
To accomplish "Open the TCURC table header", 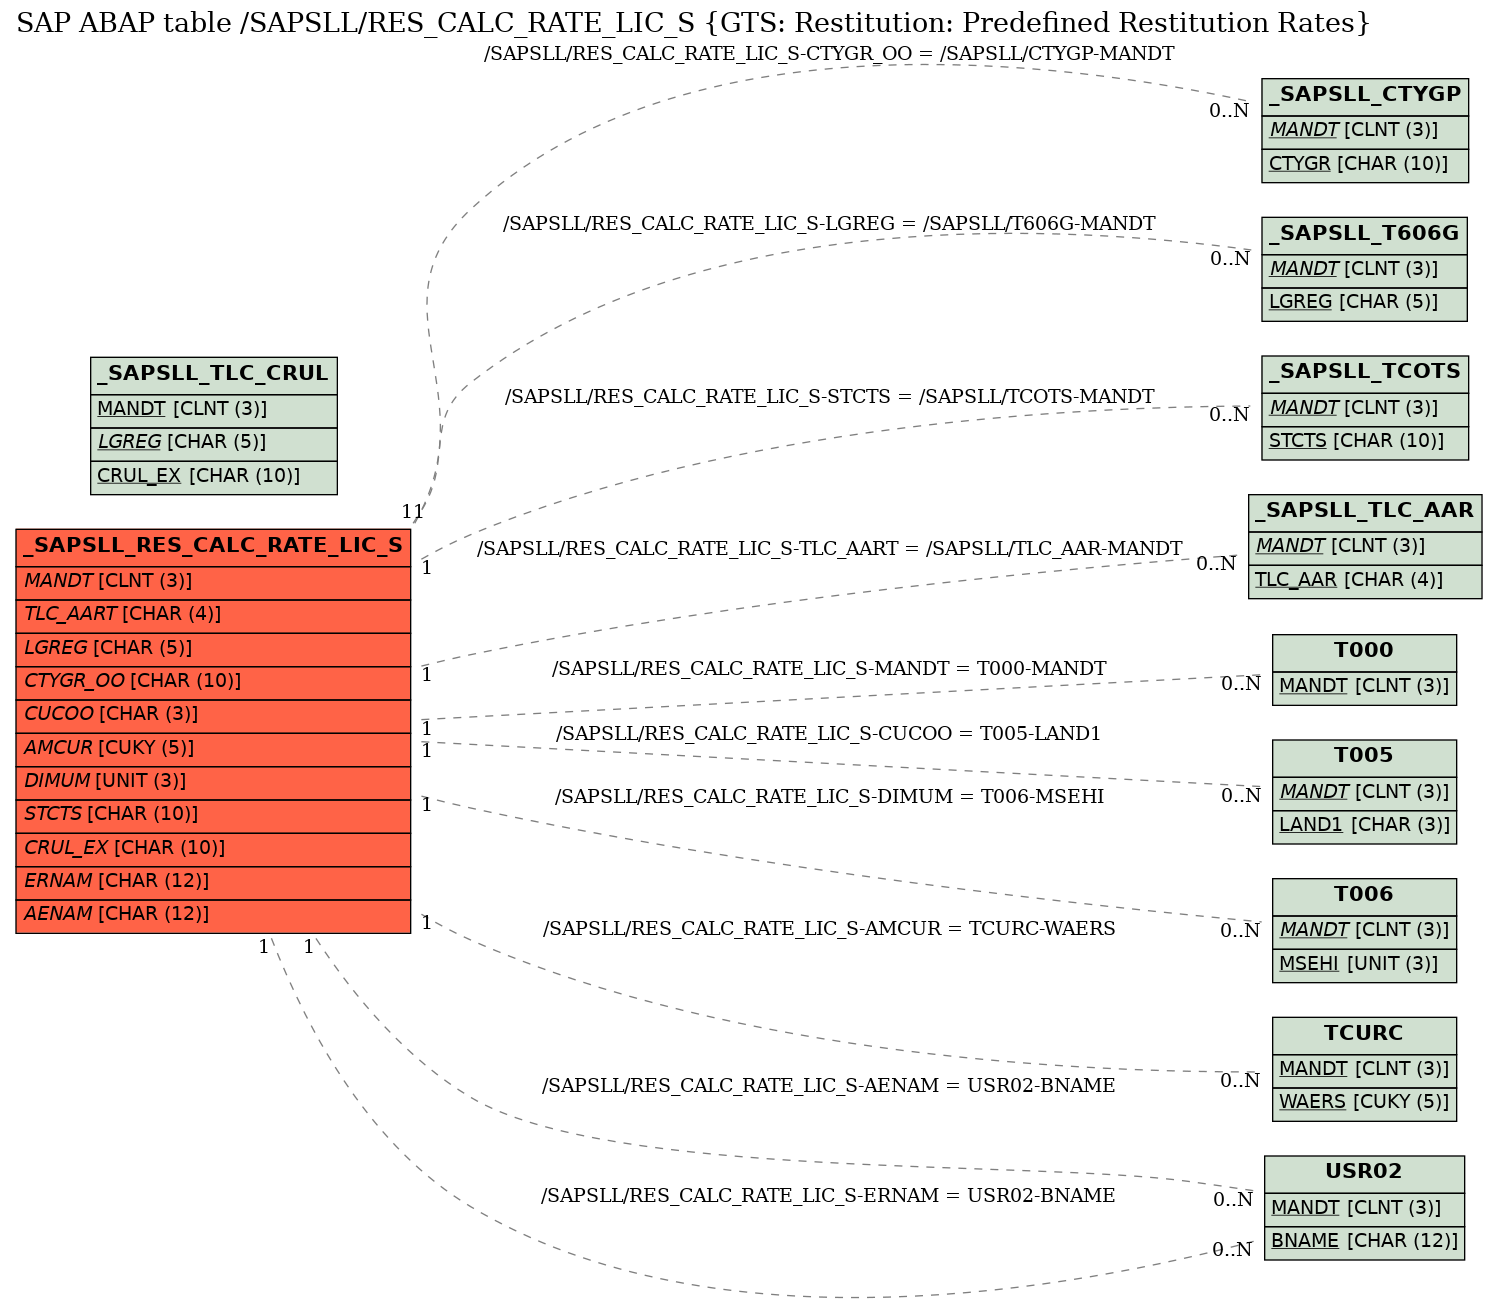I will click(x=1364, y=1035).
